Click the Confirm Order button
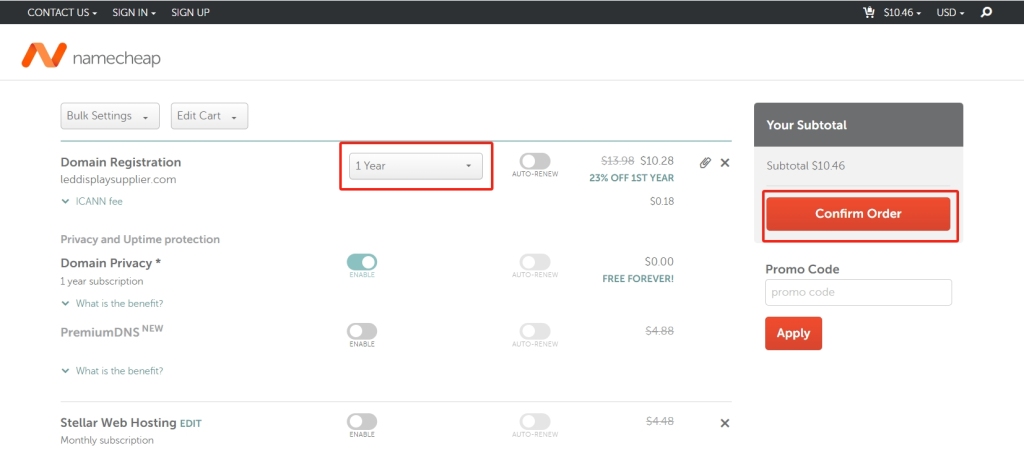1024x451 pixels. pyautogui.click(x=858, y=214)
